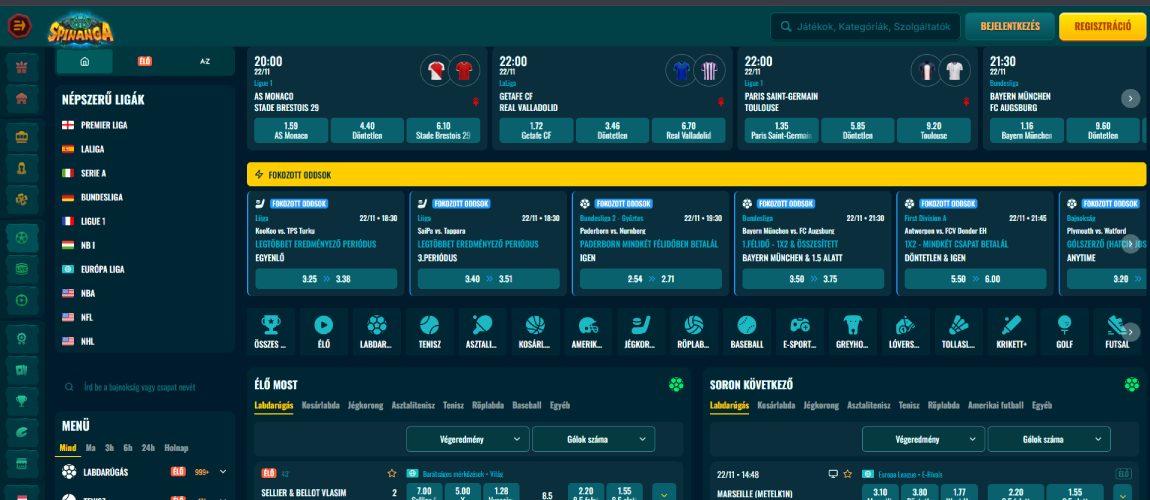Open the Spinanga logo home link
This screenshot has width=1150, height=500.
81,28
